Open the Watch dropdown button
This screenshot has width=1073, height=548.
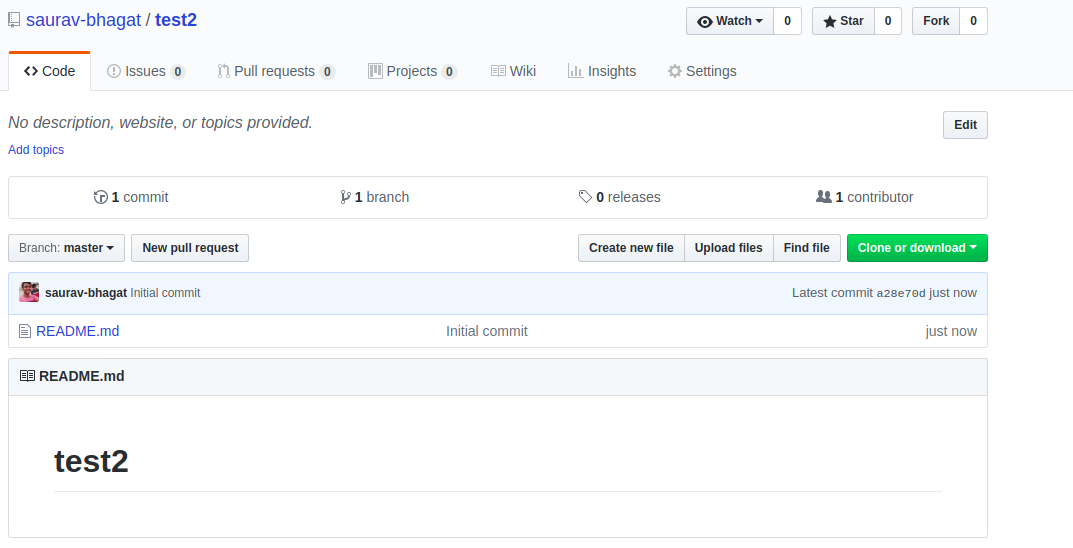(729, 21)
